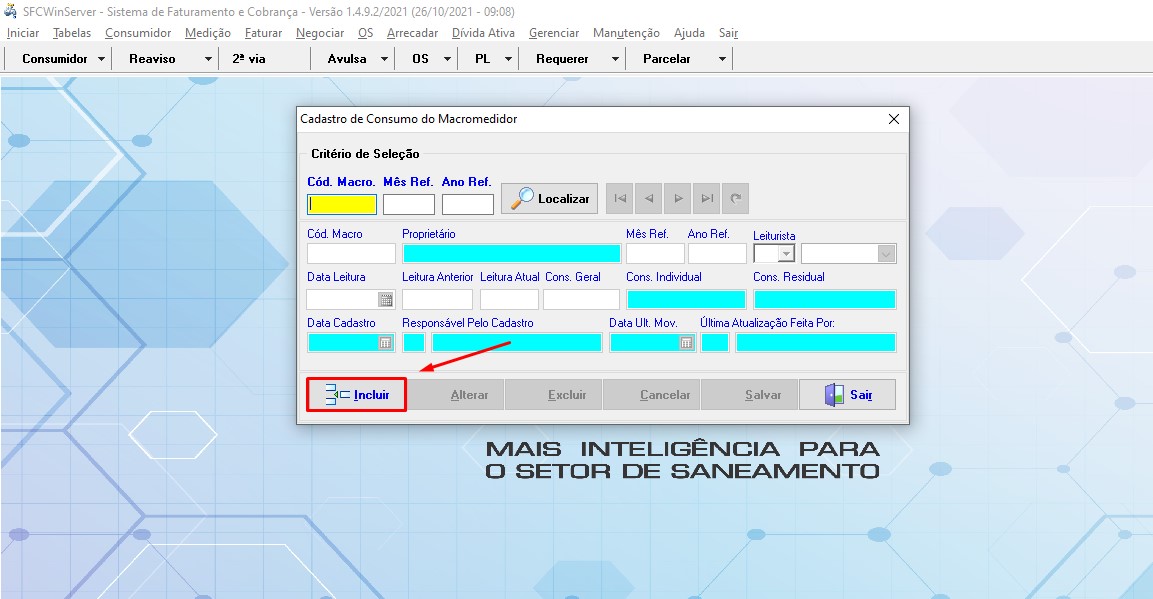Click the refresh records icon
The width and height of the screenshot is (1153, 599).
(735, 198)
